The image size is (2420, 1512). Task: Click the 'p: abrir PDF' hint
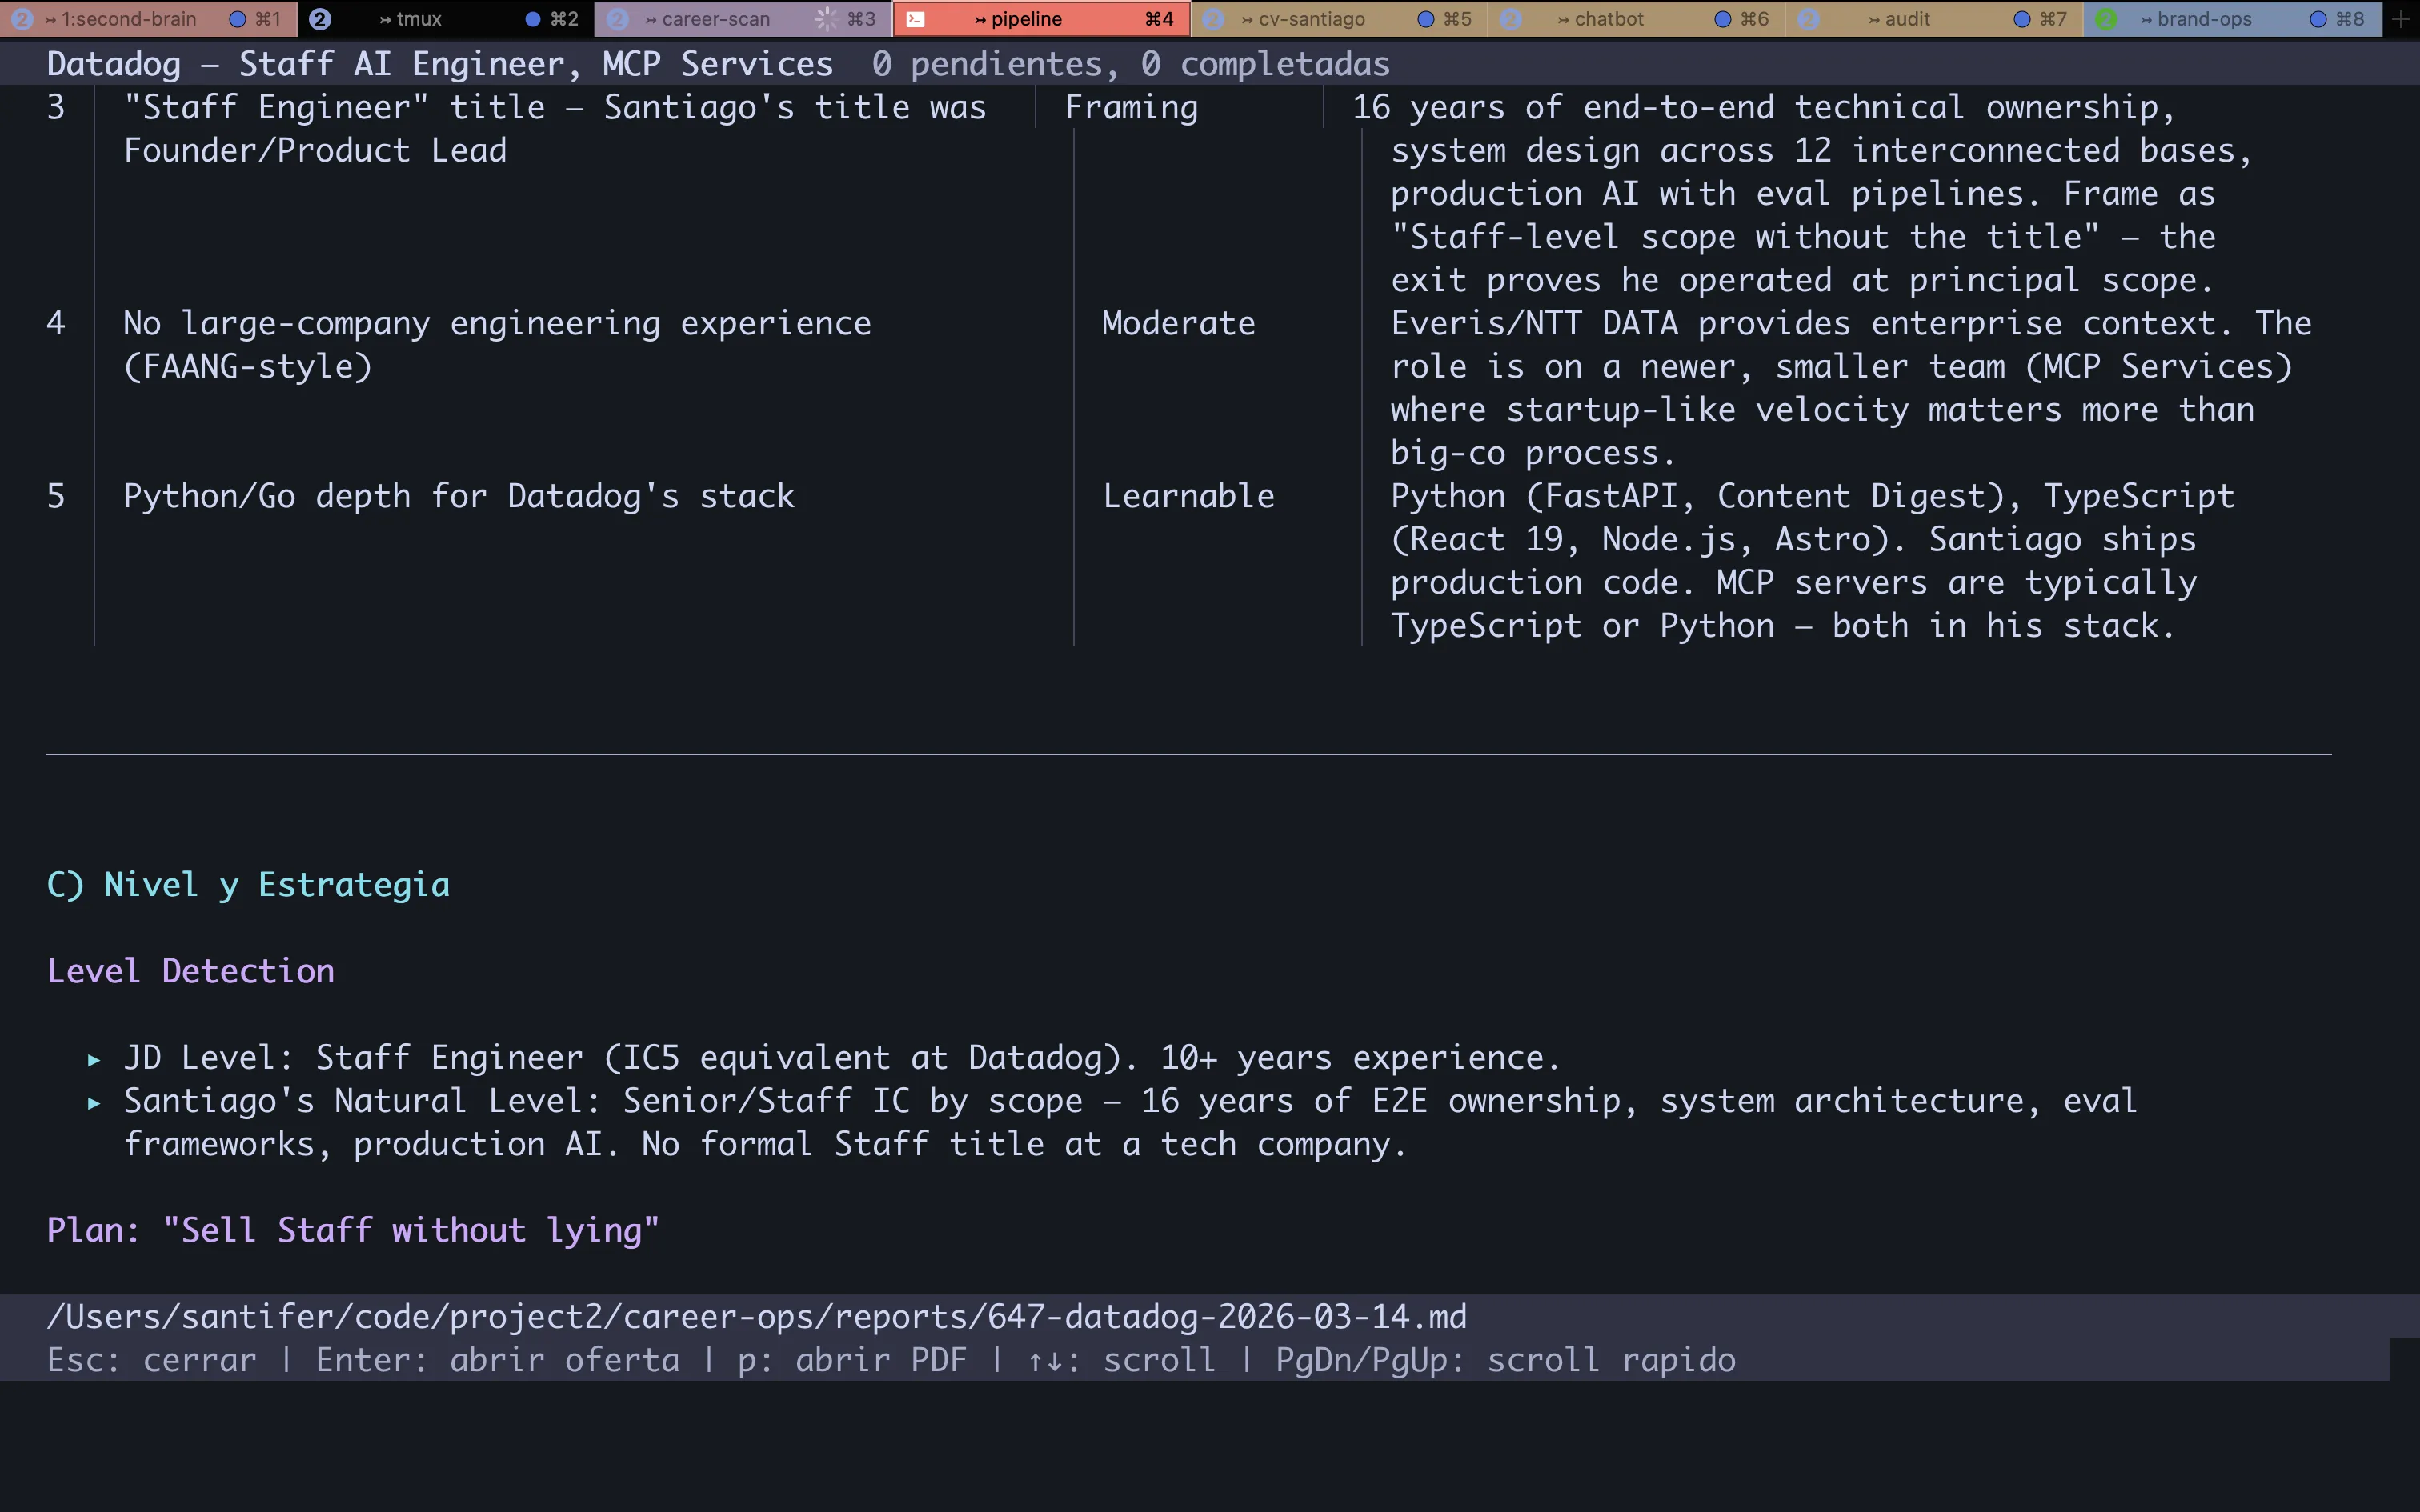[x=852, y=1360]
